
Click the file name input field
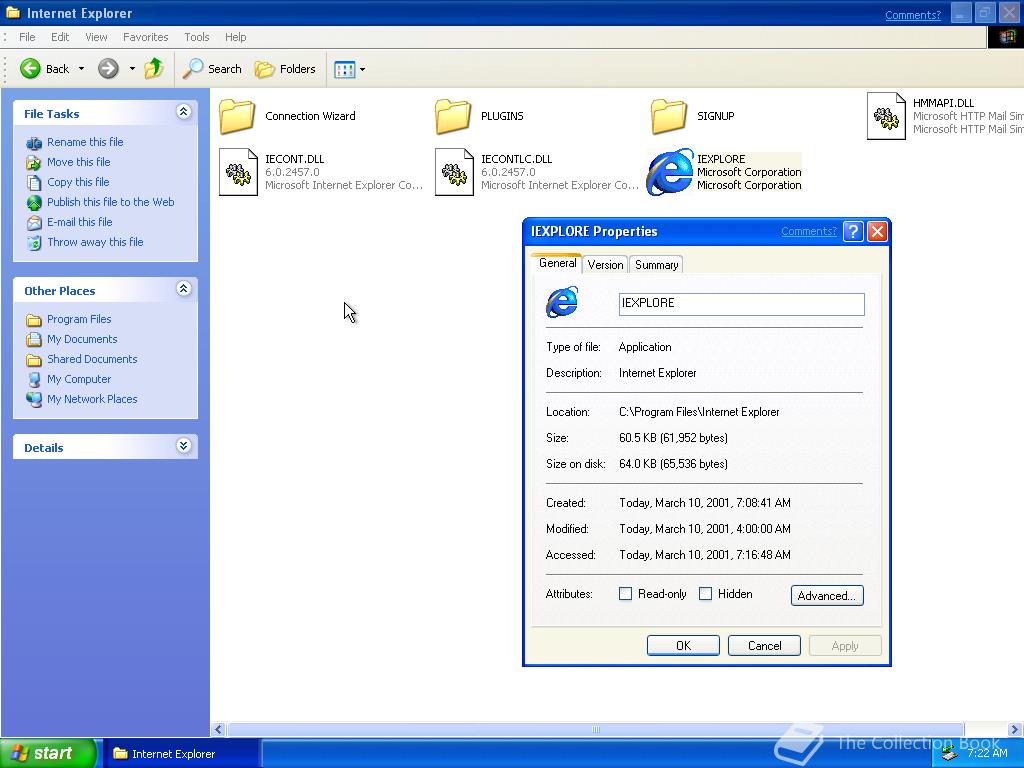coord(741,304)
